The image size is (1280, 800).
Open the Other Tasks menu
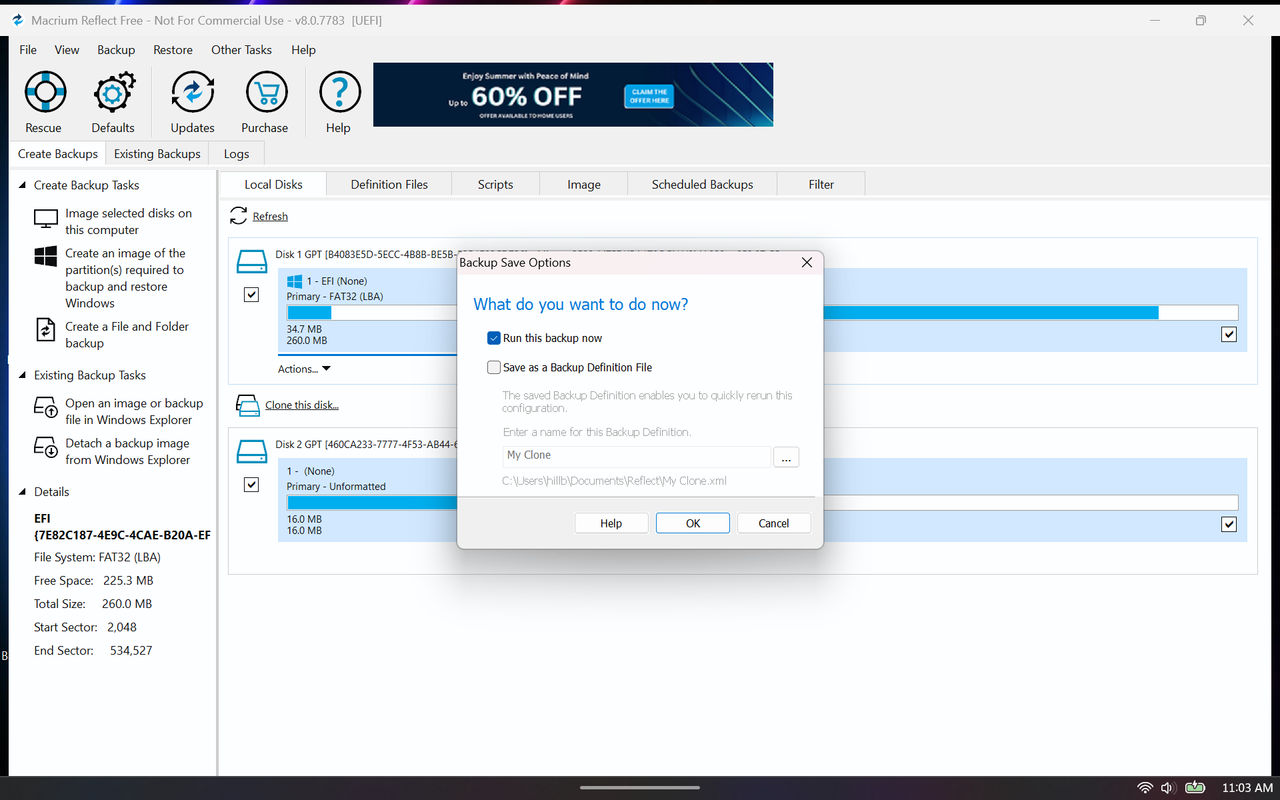(242, 50)
